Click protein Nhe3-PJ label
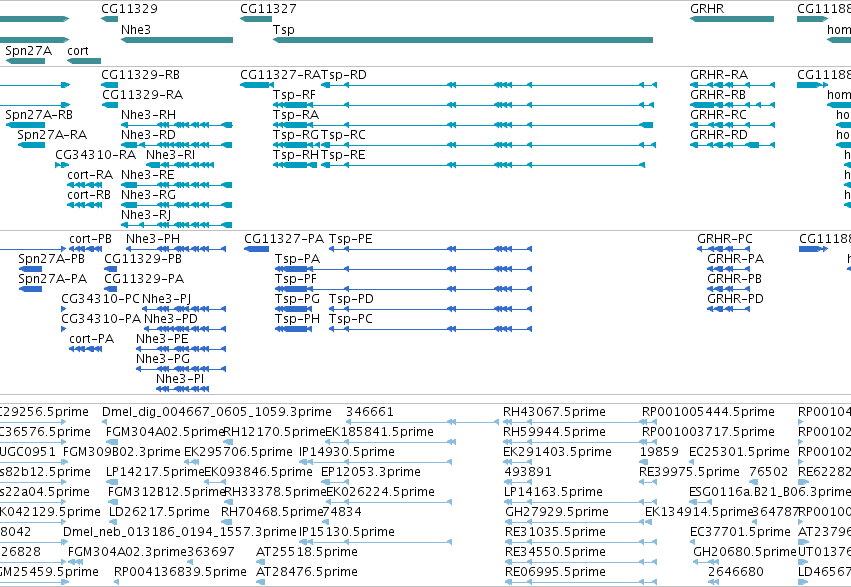 click(x=166, y=299)
